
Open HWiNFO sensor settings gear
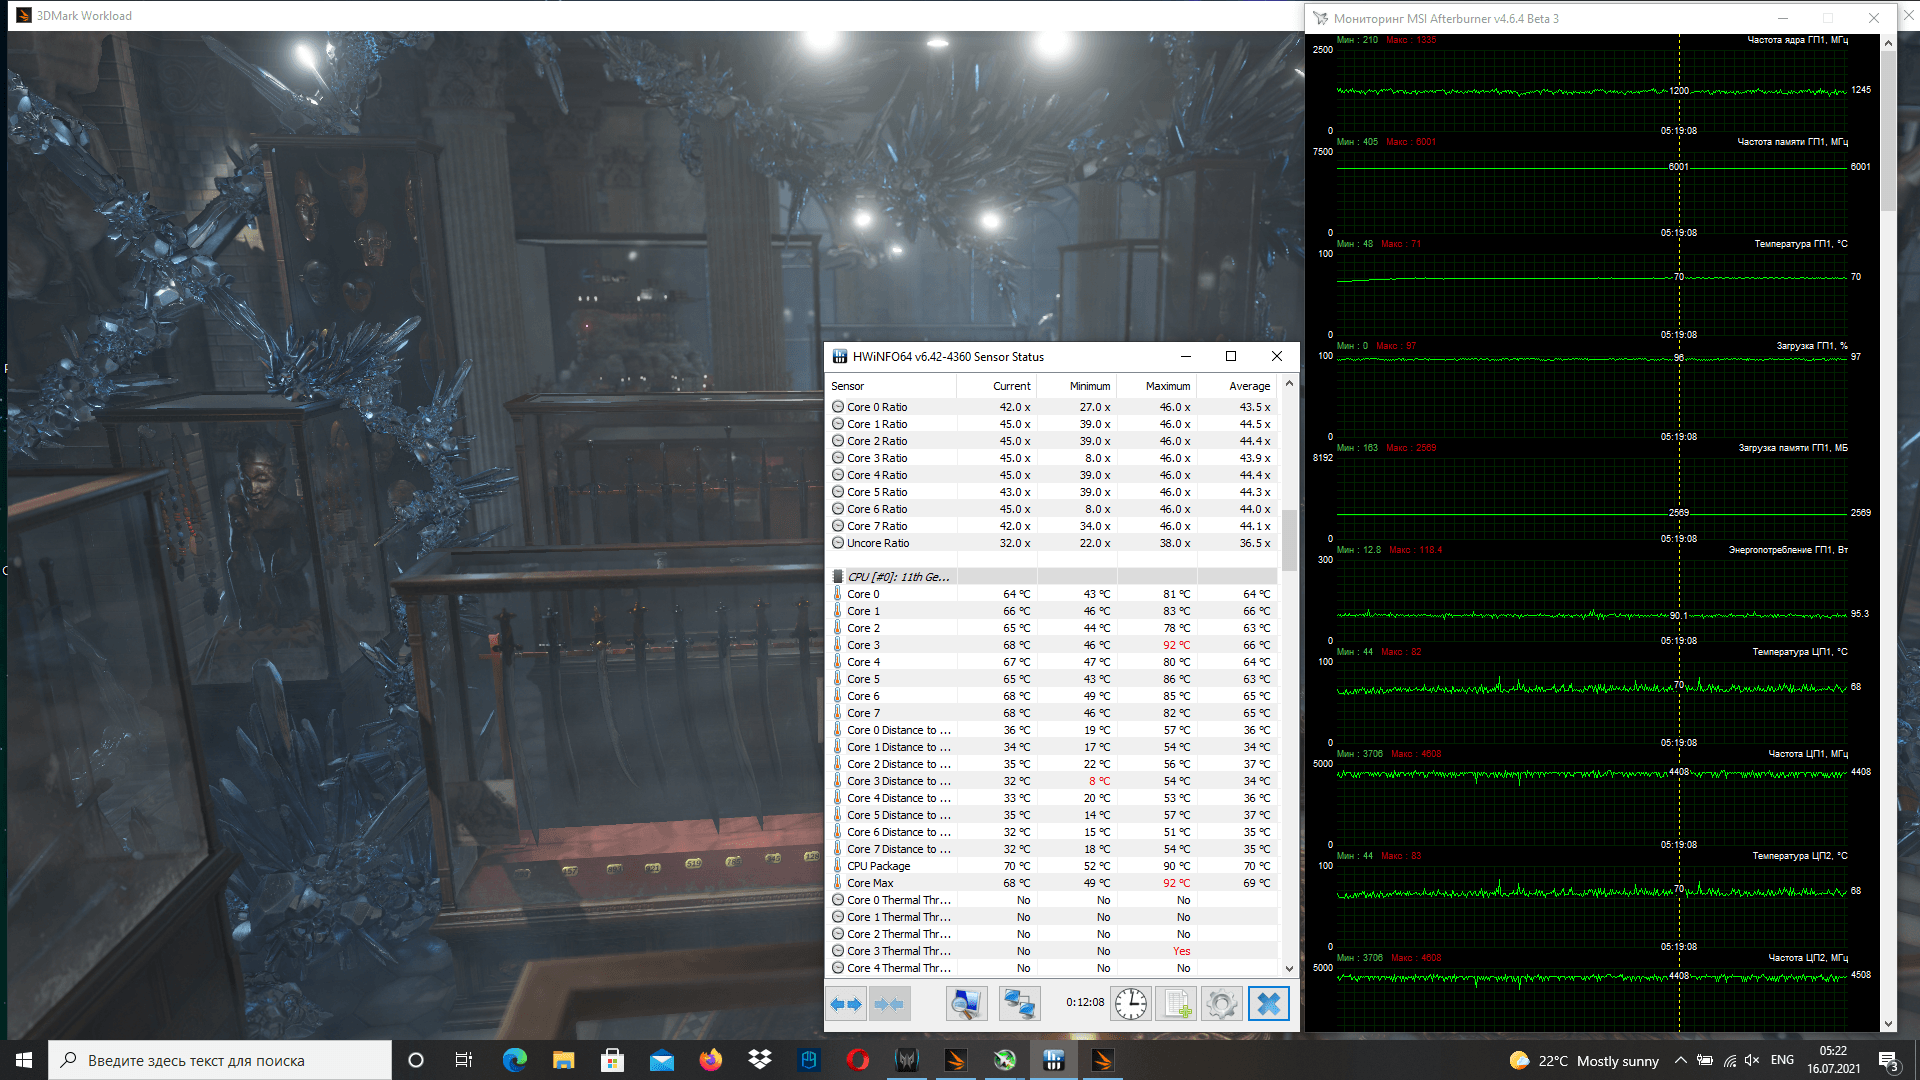tap(1221, 1003)
